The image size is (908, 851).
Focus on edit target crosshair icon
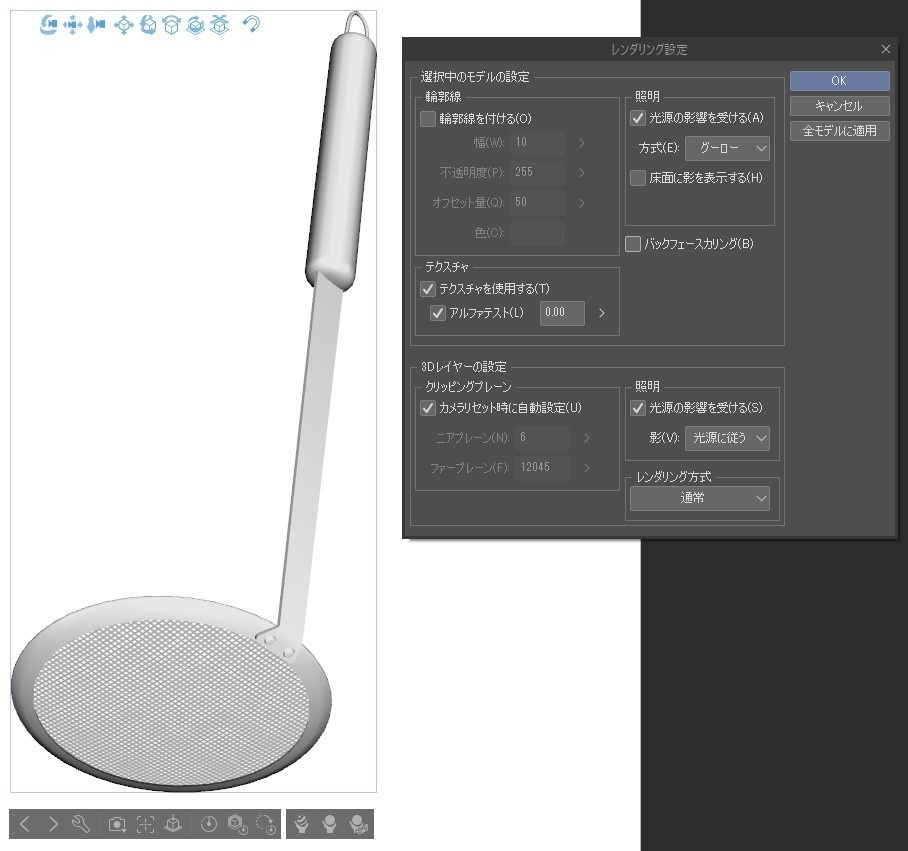145,824
